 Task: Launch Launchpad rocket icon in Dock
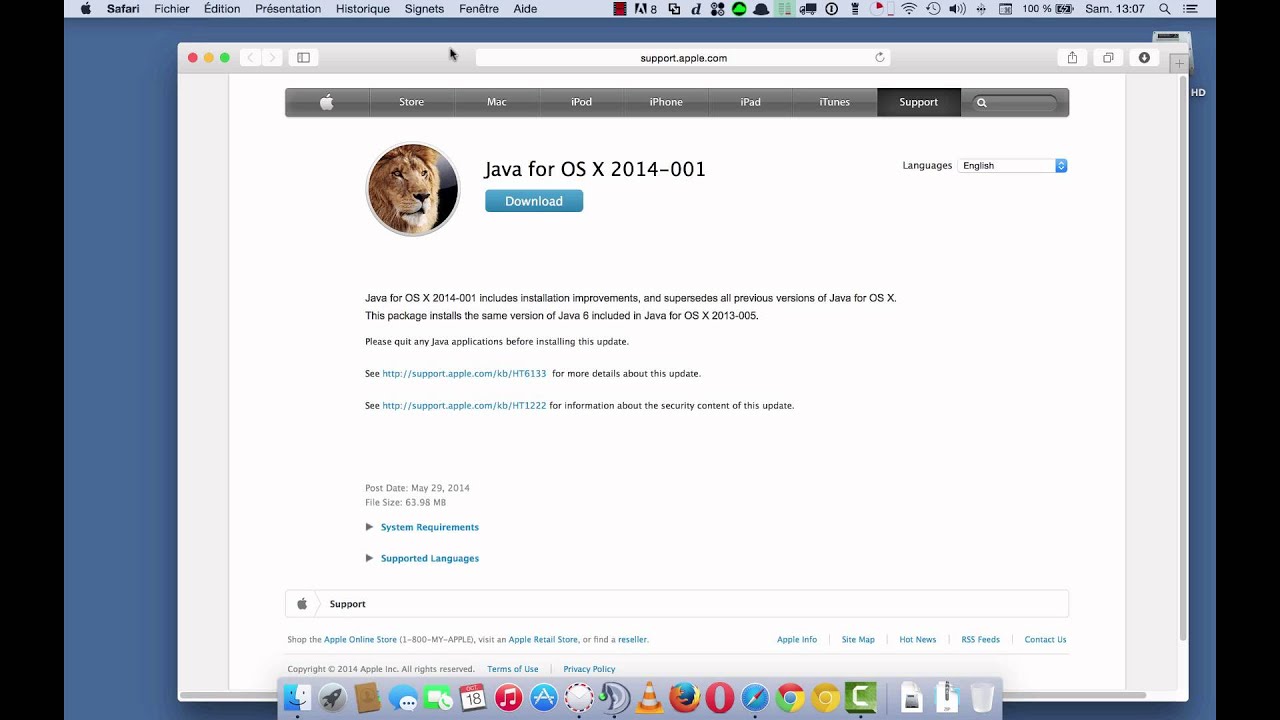[332, 697]
